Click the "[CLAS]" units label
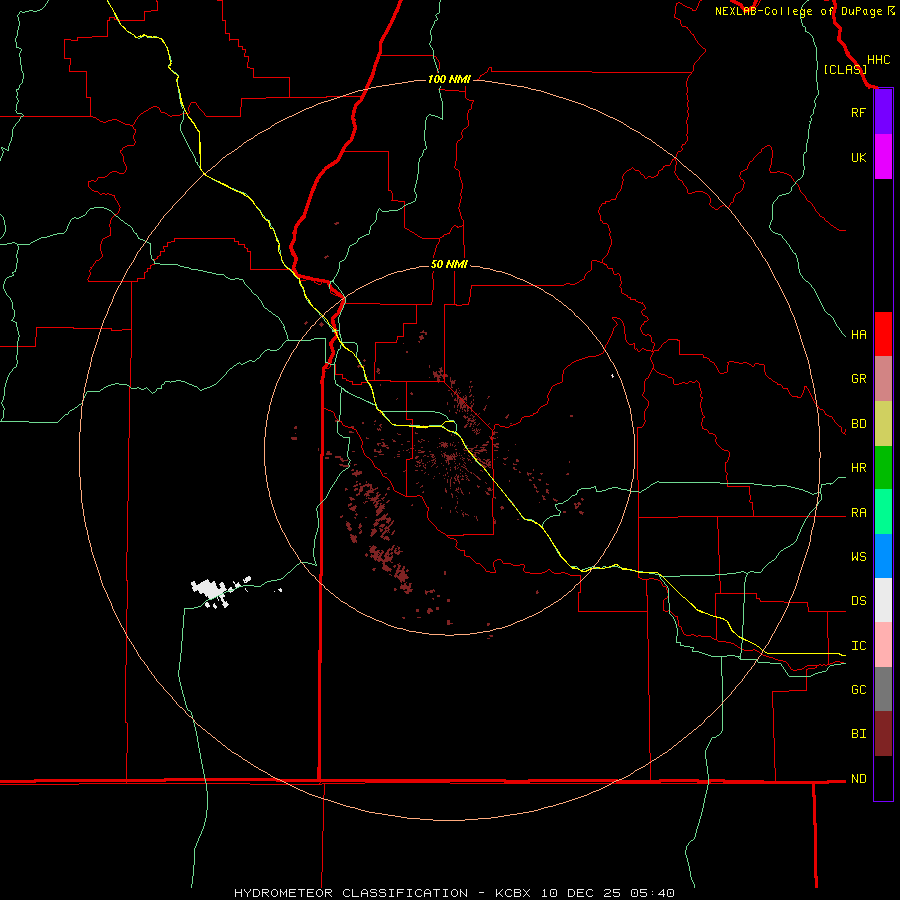 tap(845, 69)
